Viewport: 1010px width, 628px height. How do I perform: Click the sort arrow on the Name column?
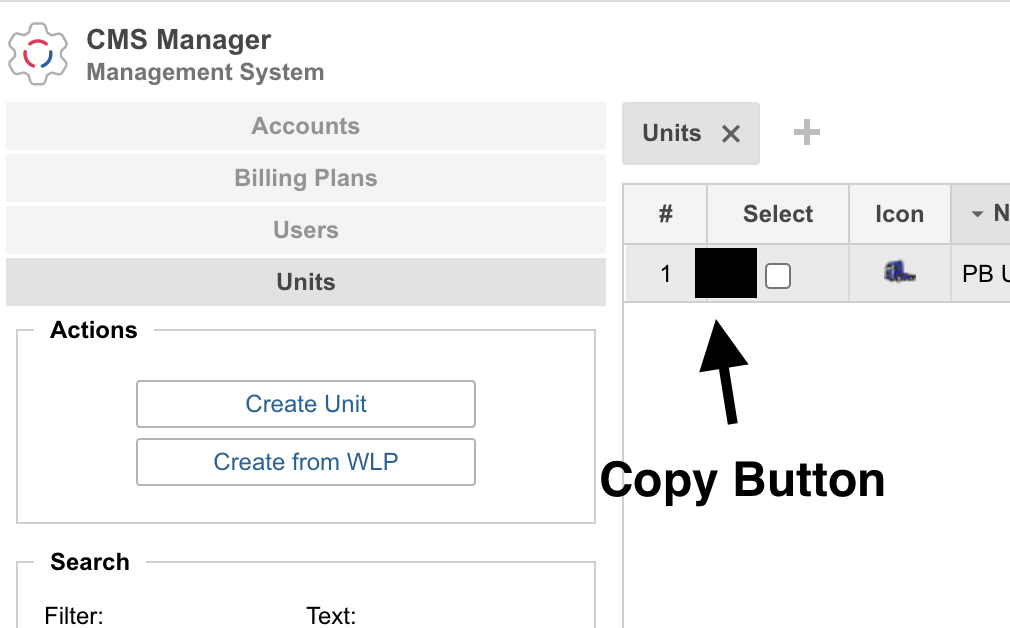pos(977,214)
